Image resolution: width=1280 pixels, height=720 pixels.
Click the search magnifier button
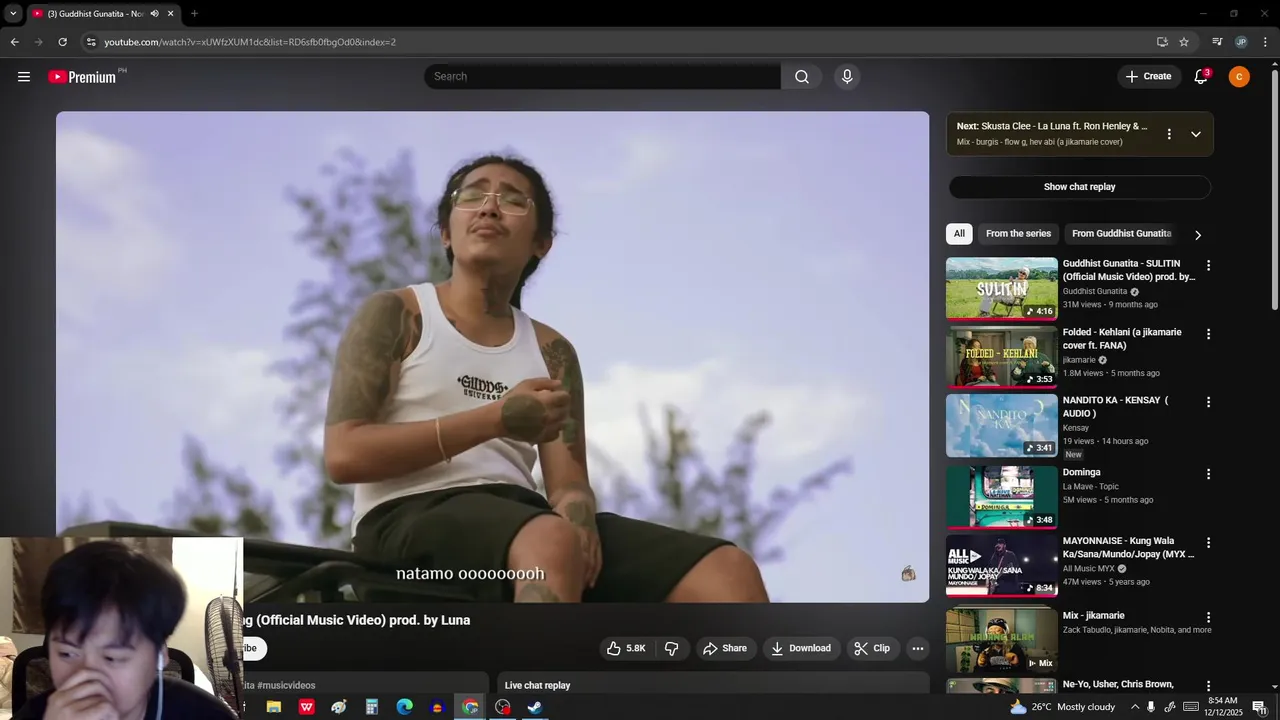tap(802, 77)
